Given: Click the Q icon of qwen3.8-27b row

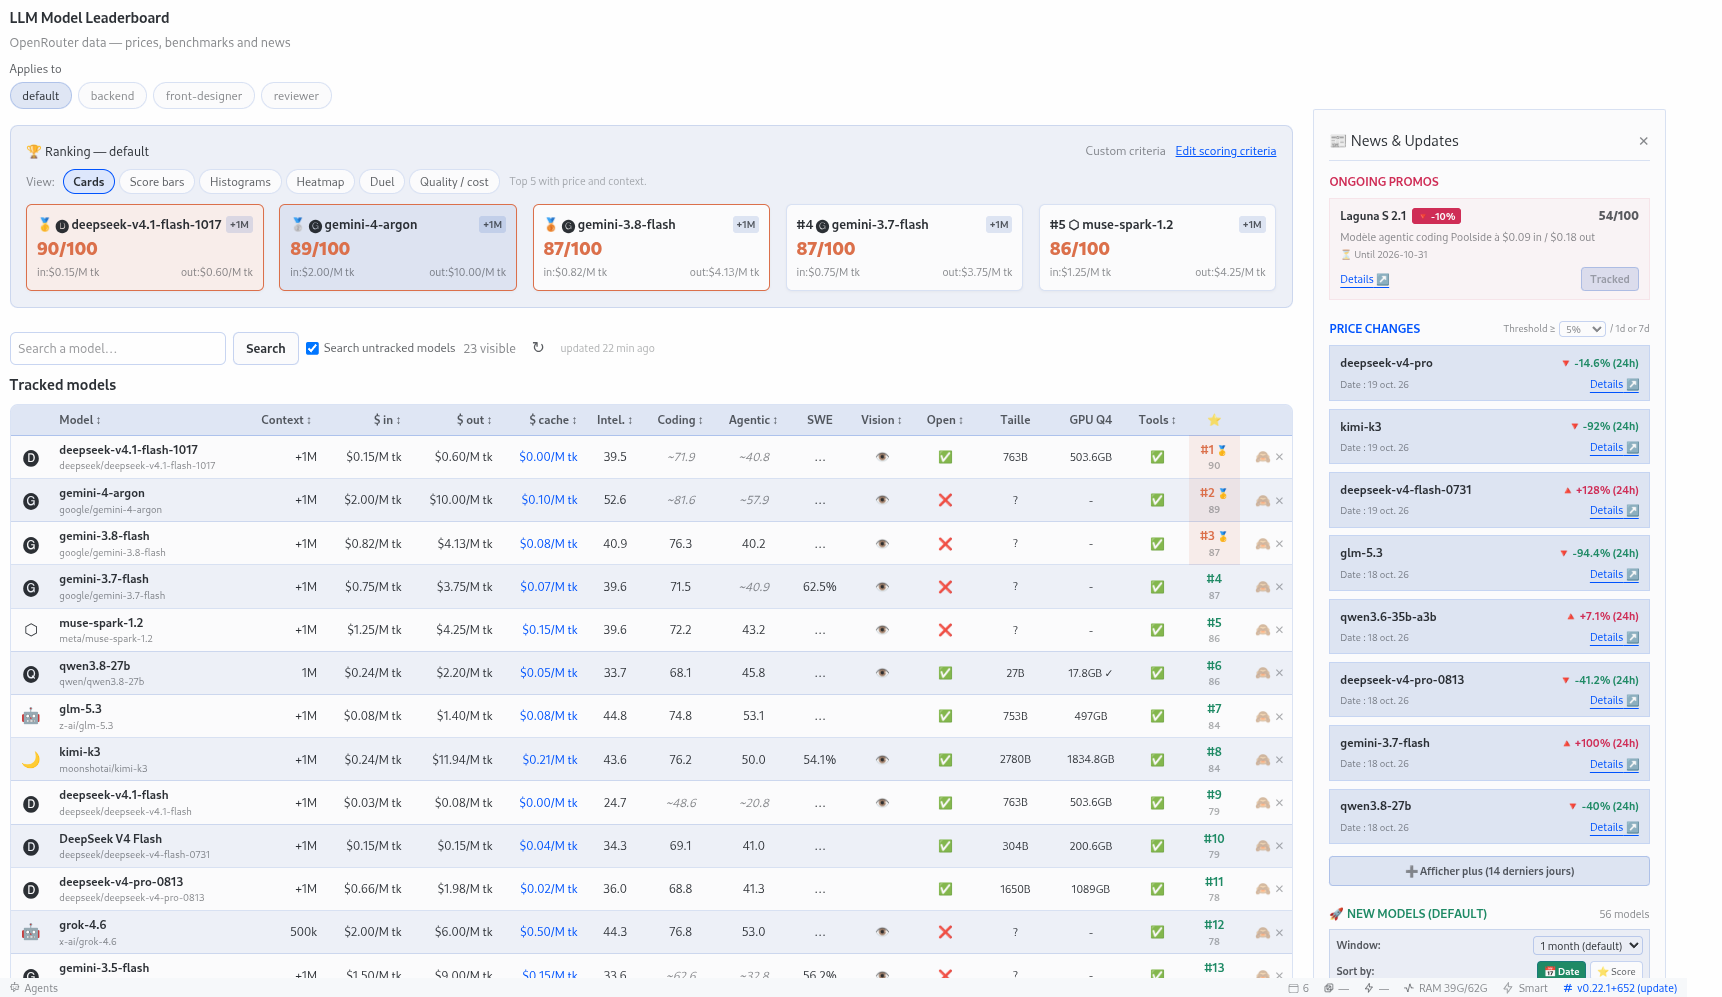Looking at the screenshot, I should 31,674.
